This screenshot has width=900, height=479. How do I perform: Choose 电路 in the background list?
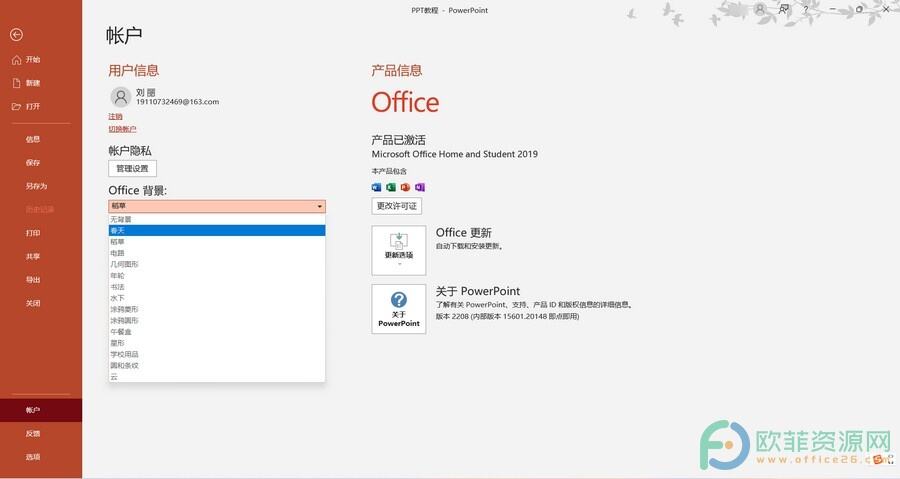click(x=217, y=253)
